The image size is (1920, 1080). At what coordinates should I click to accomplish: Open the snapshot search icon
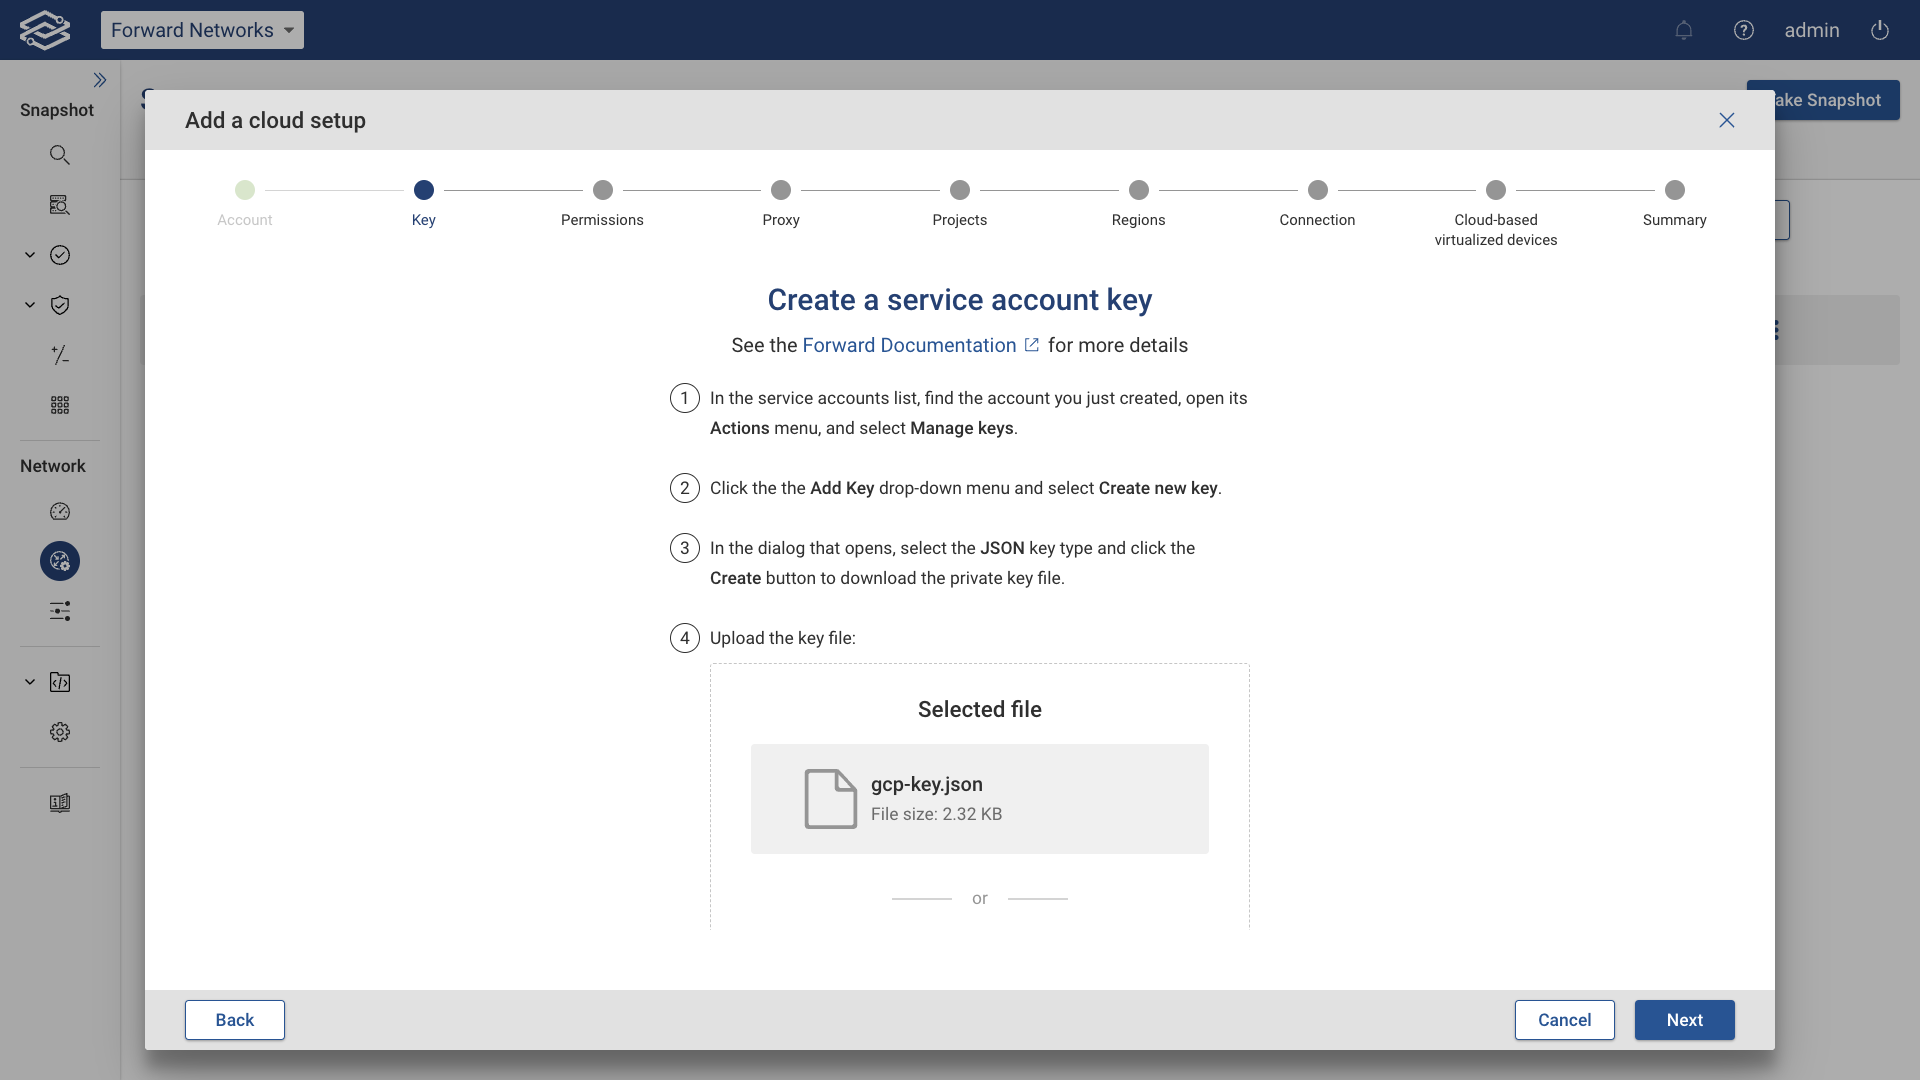(x=60, y=154)
